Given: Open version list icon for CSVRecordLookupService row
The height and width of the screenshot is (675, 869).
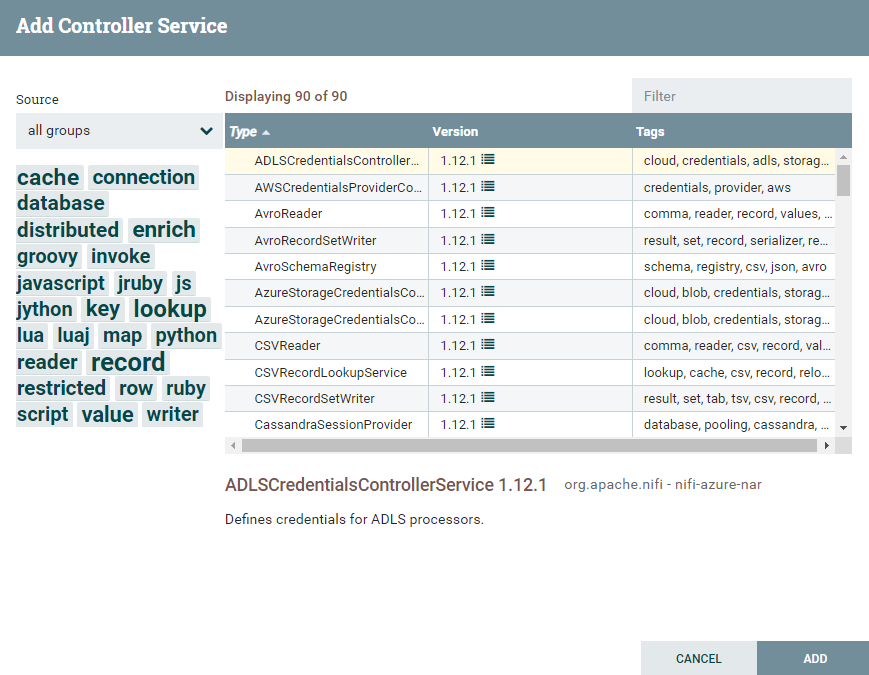Looking at the screenshot, I should pos(488,371).
